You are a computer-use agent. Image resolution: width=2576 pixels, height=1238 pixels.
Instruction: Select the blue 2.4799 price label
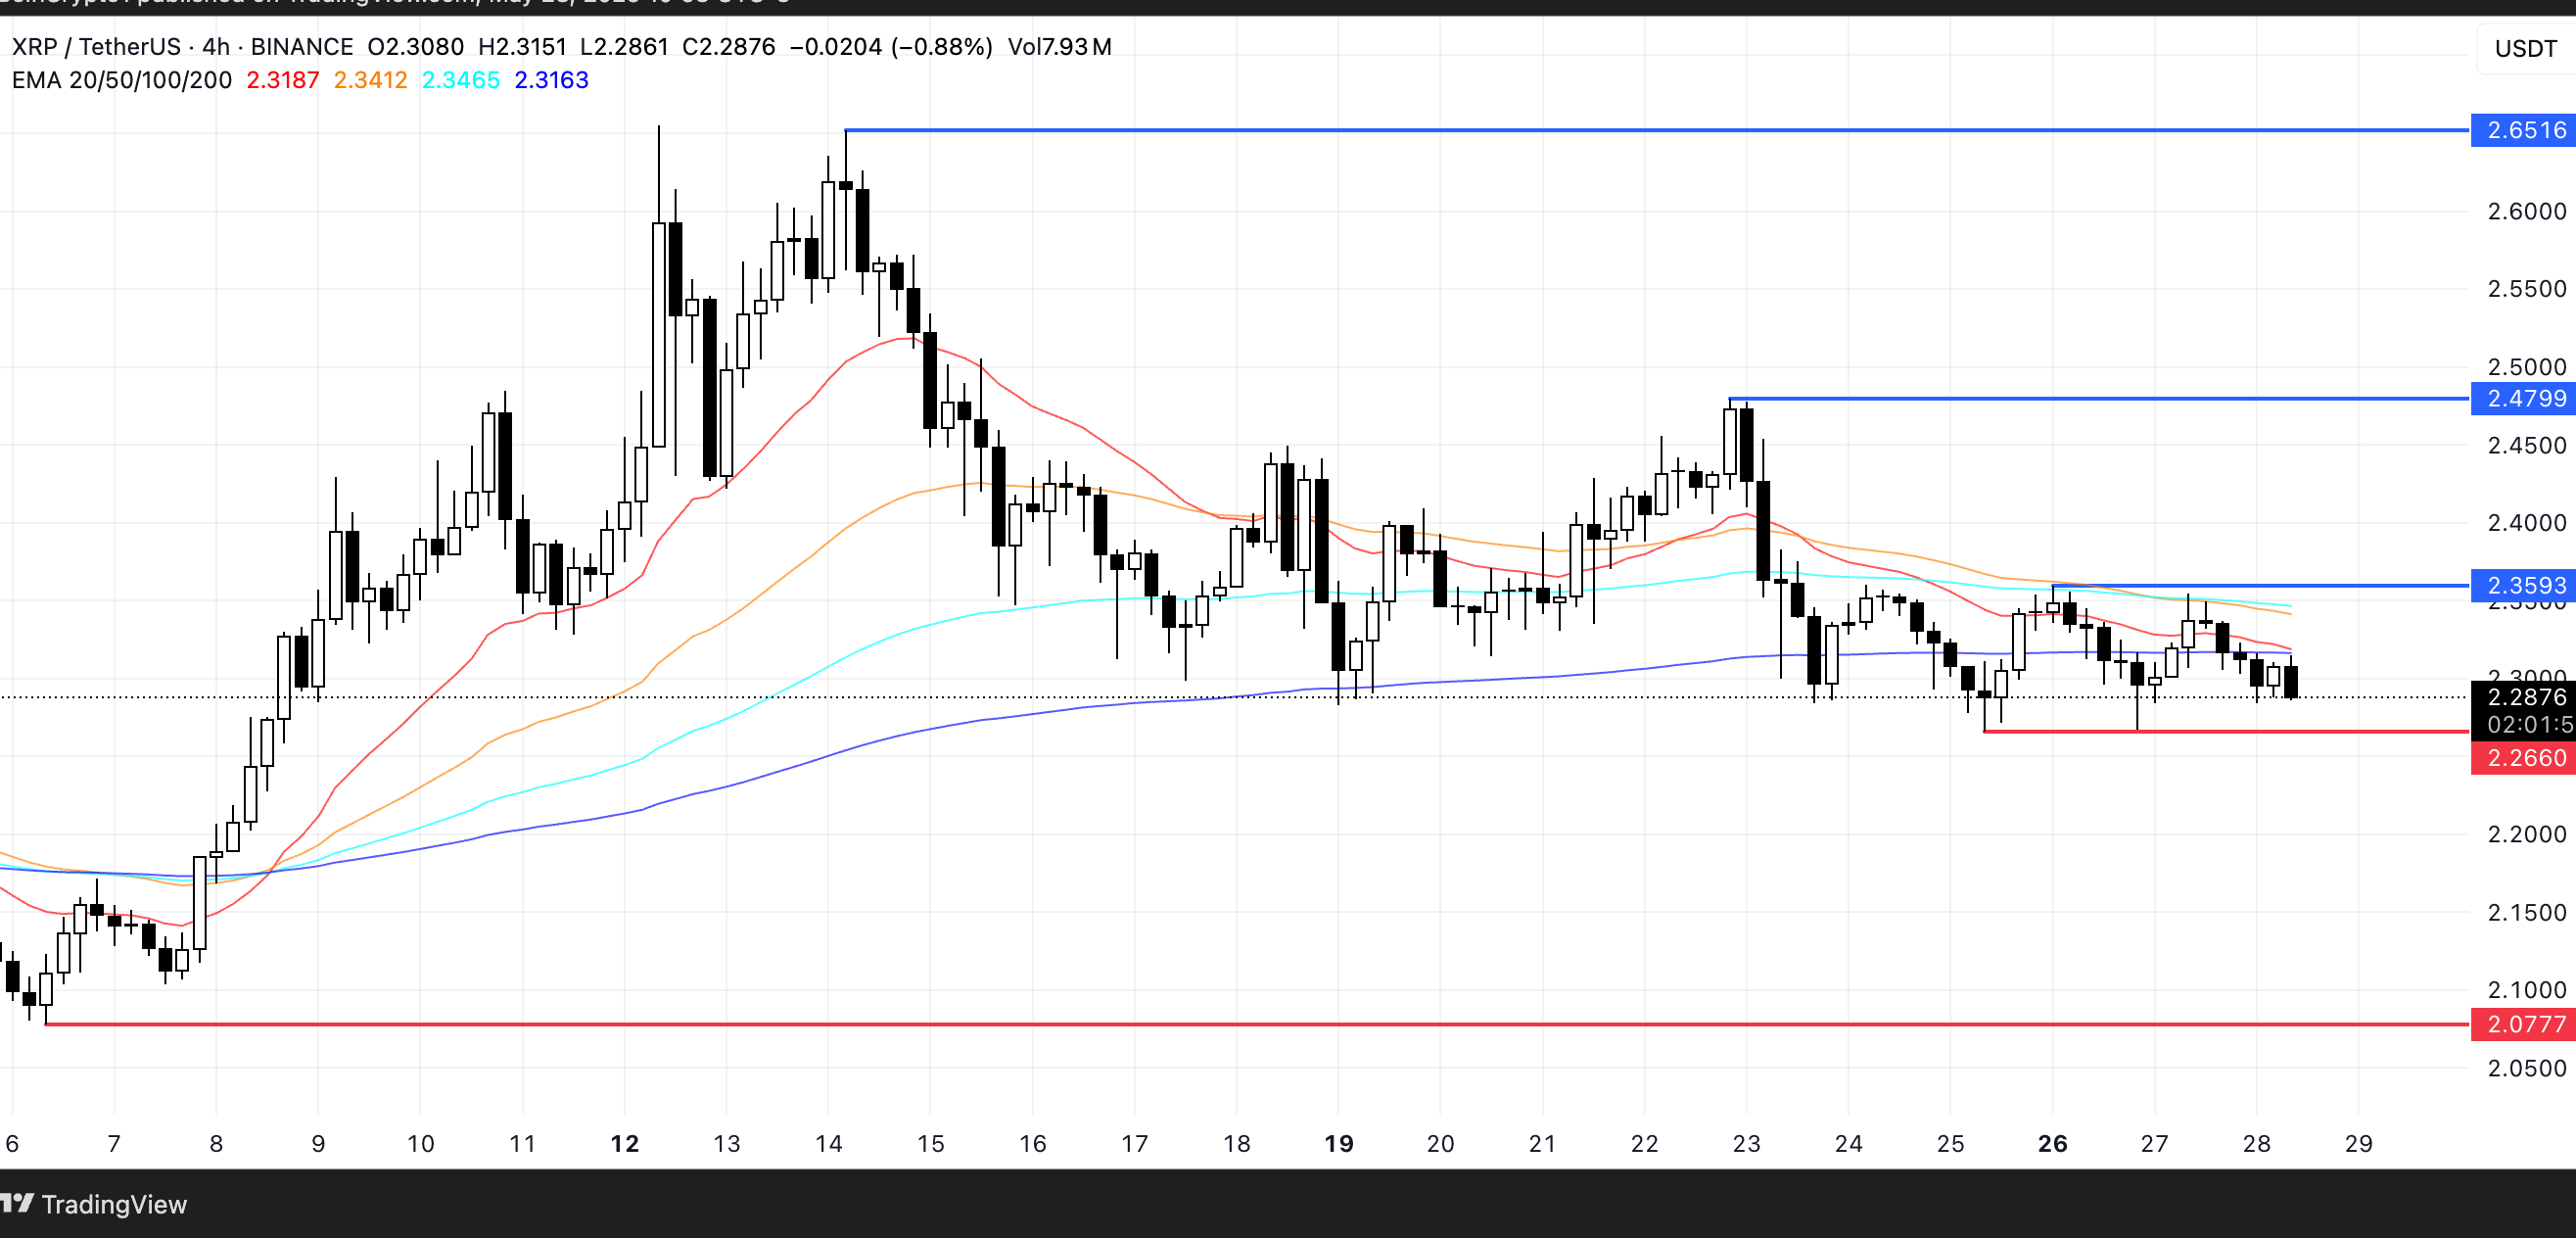(x=2523, y=398)
